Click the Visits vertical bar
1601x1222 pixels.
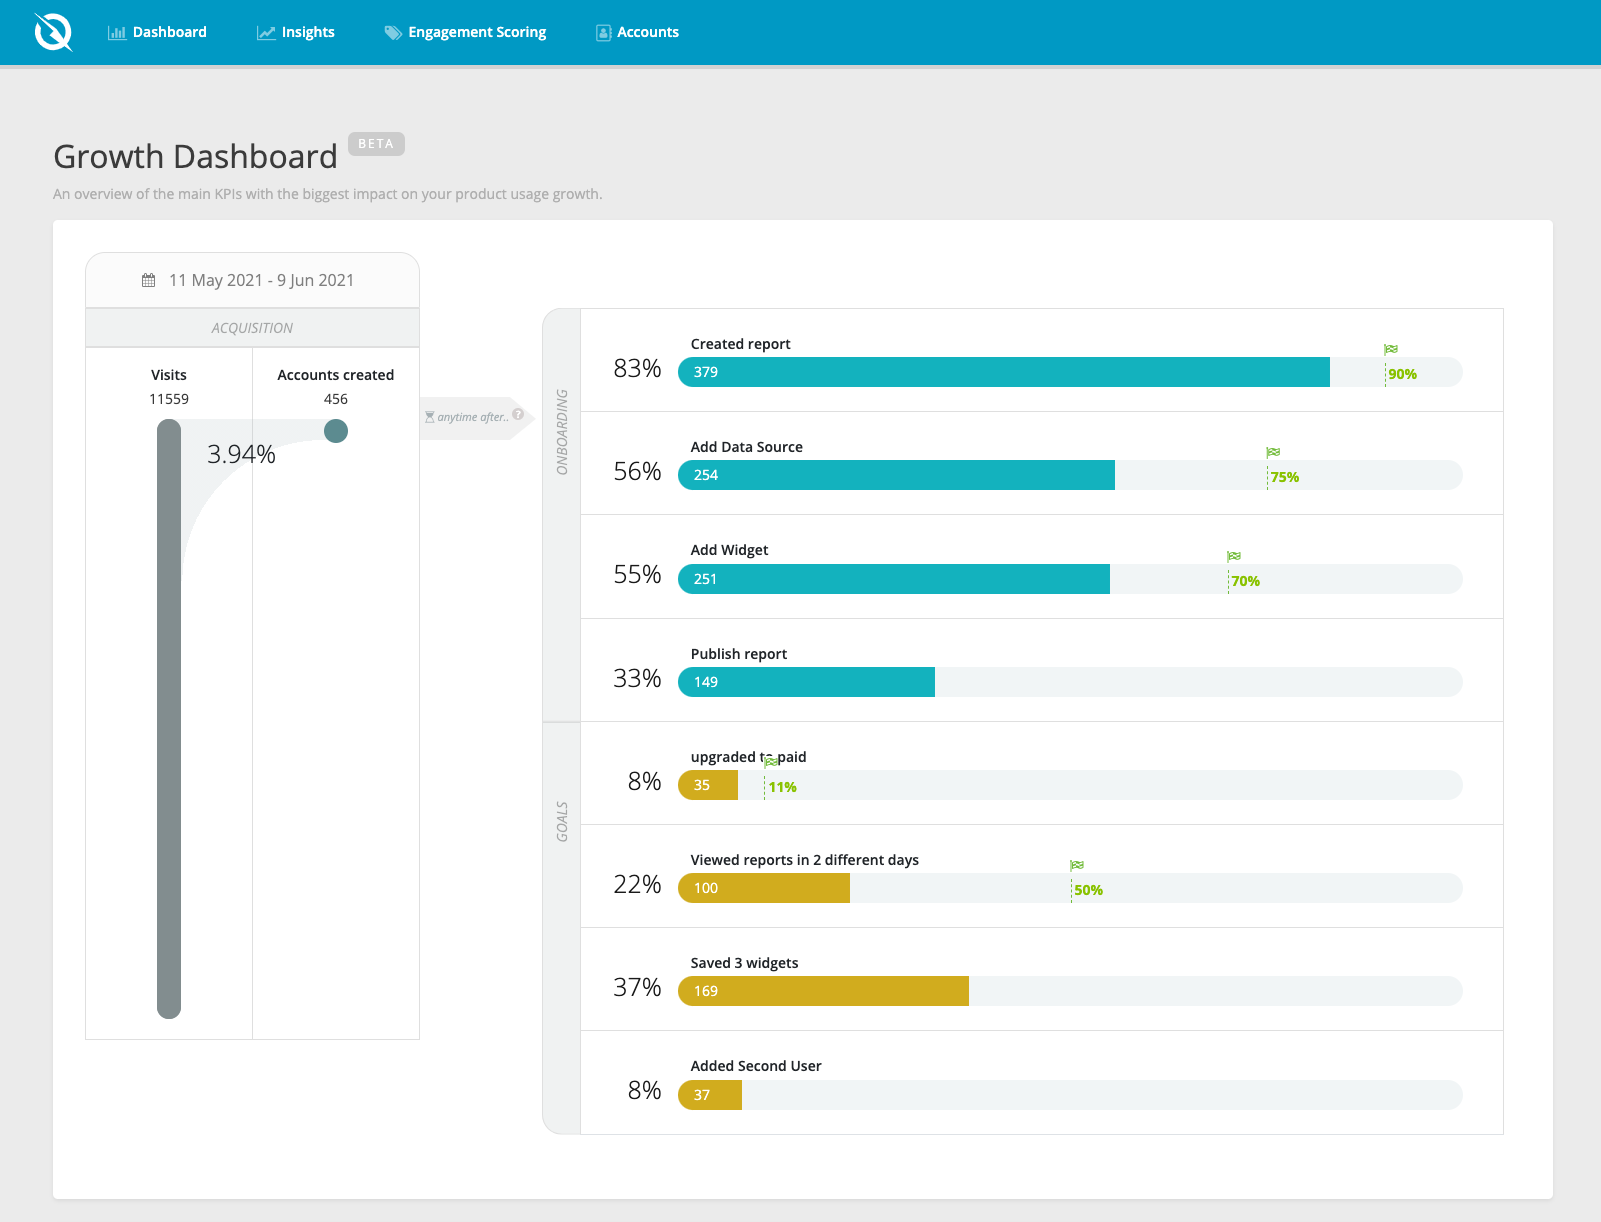(x=169, y=719)
